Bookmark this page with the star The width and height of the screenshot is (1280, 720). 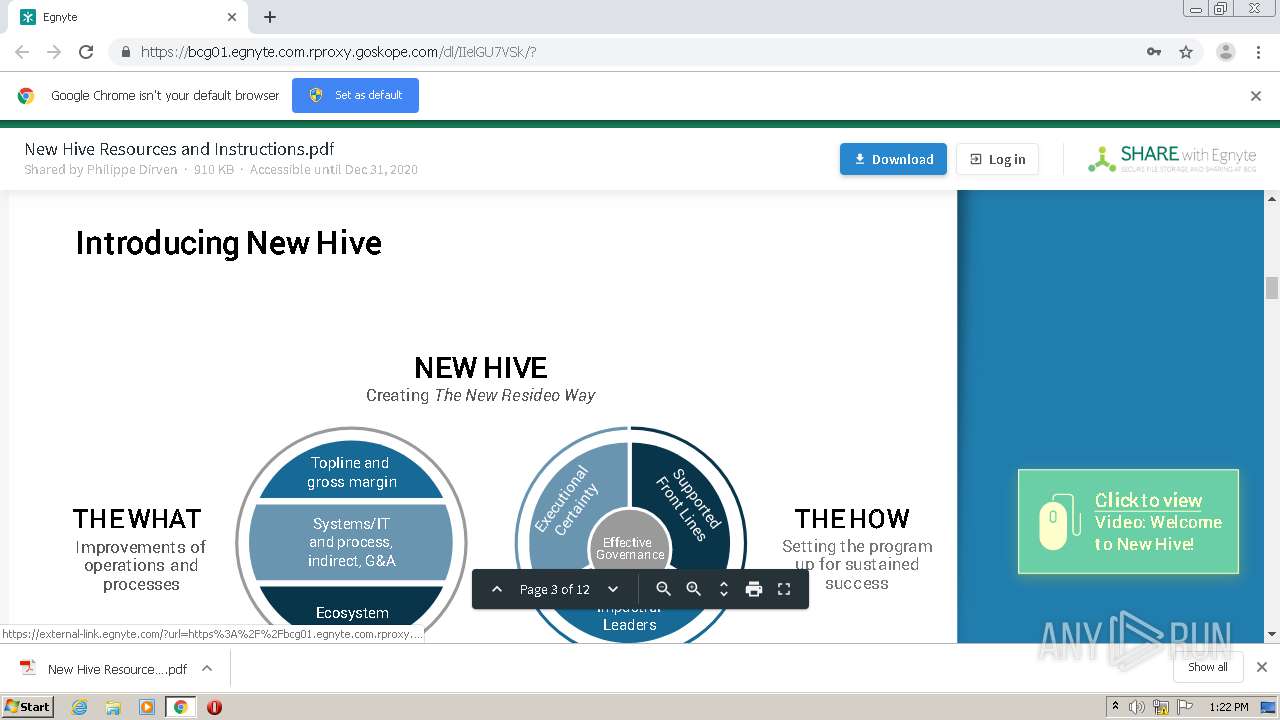point(1186,52)
